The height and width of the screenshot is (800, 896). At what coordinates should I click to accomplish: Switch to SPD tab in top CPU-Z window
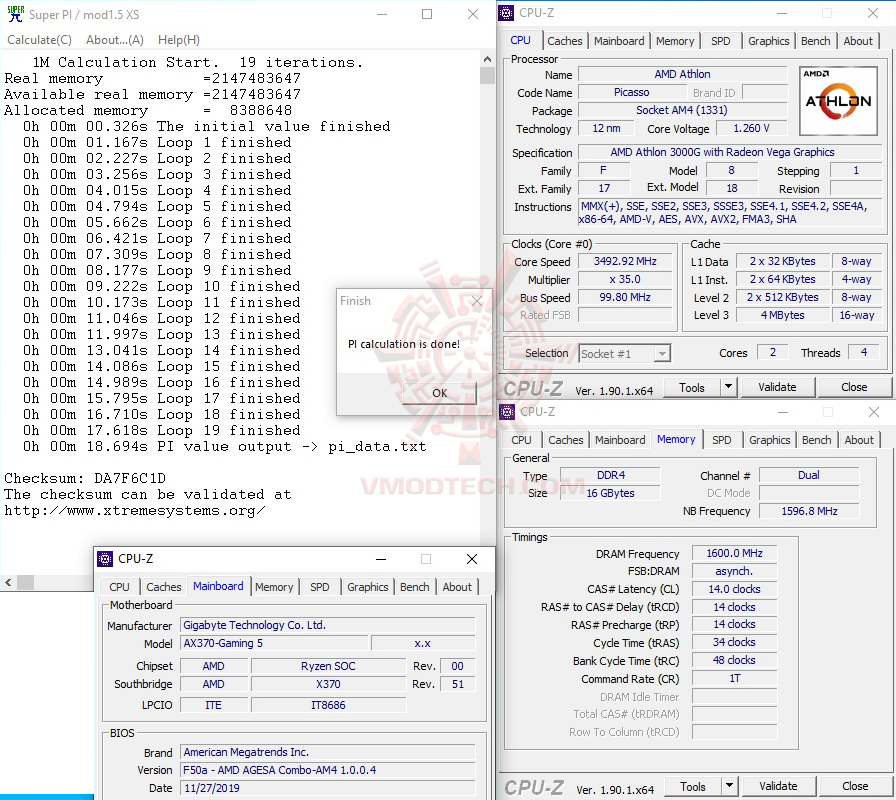coord(721,41)
